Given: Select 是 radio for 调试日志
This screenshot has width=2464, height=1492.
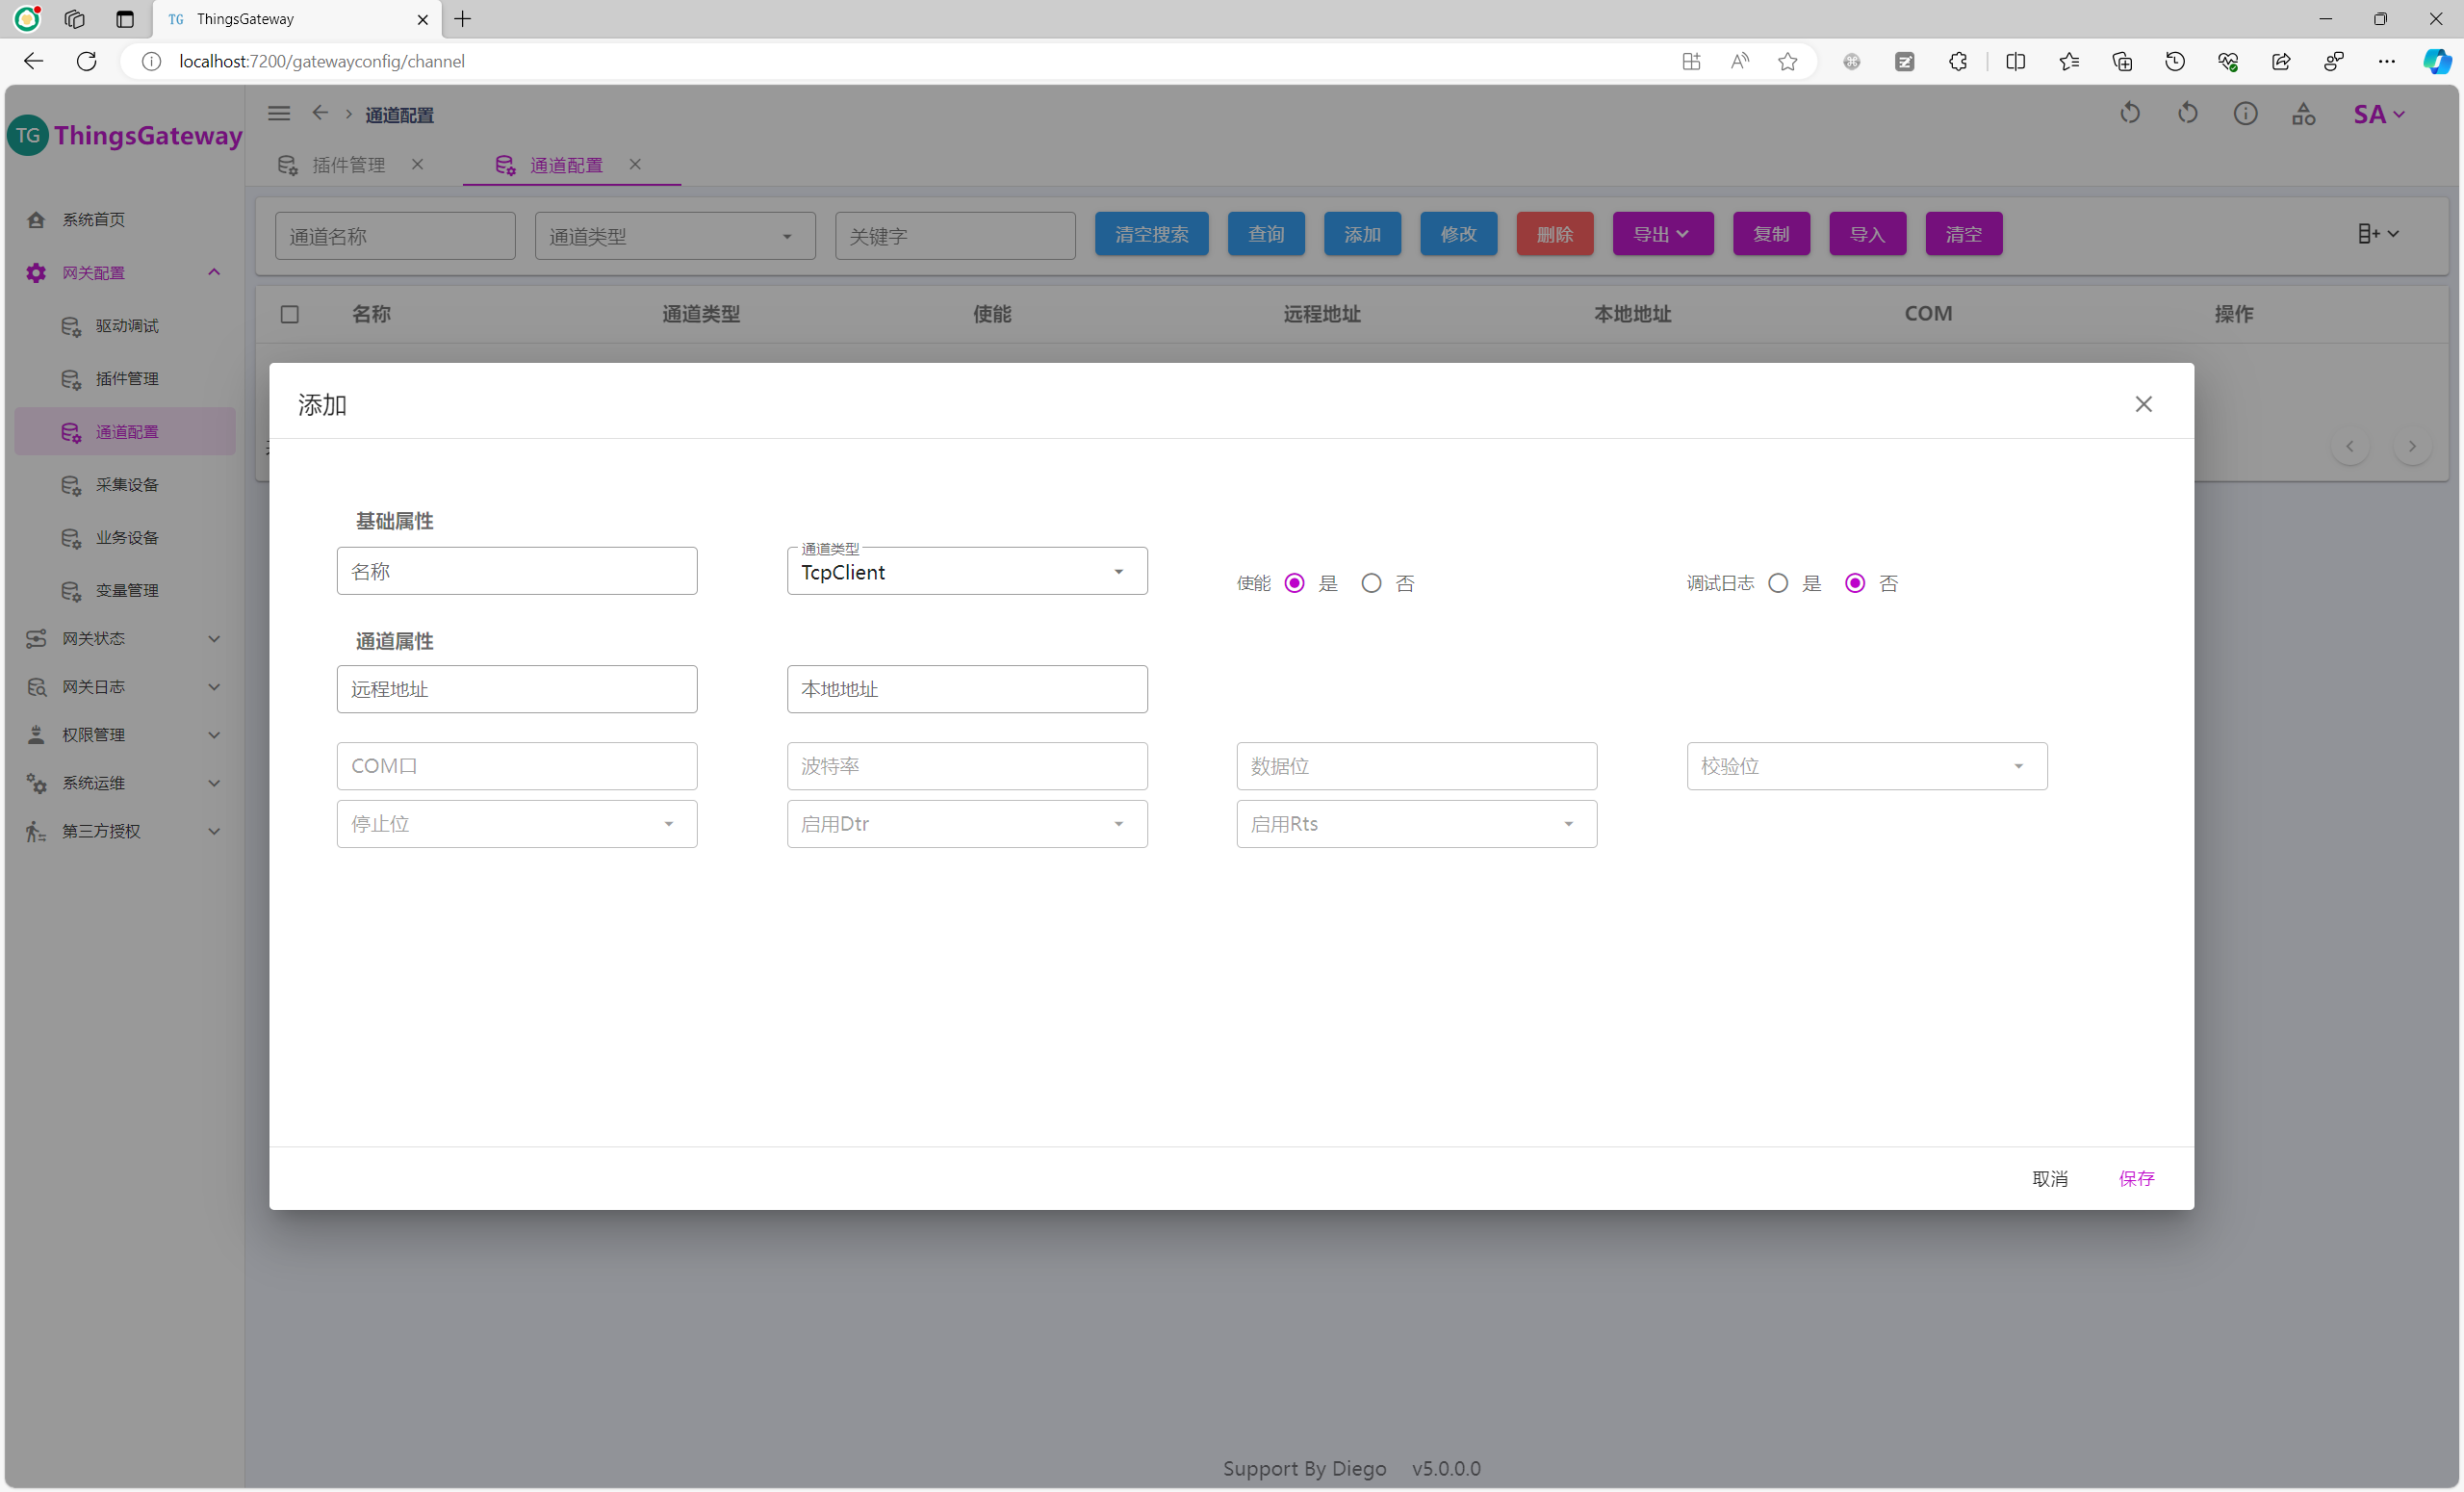Looking at the screenshot, I should click(x=1777, y=583).
